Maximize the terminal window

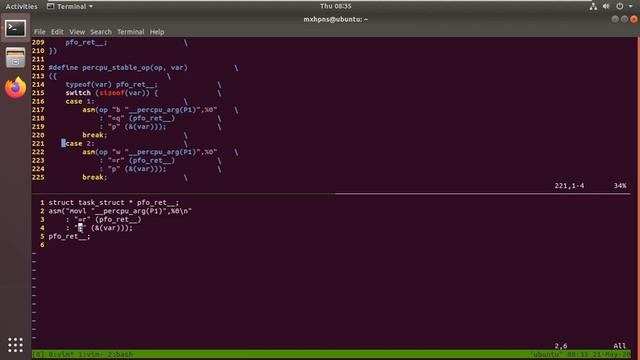tap(624, 19)
